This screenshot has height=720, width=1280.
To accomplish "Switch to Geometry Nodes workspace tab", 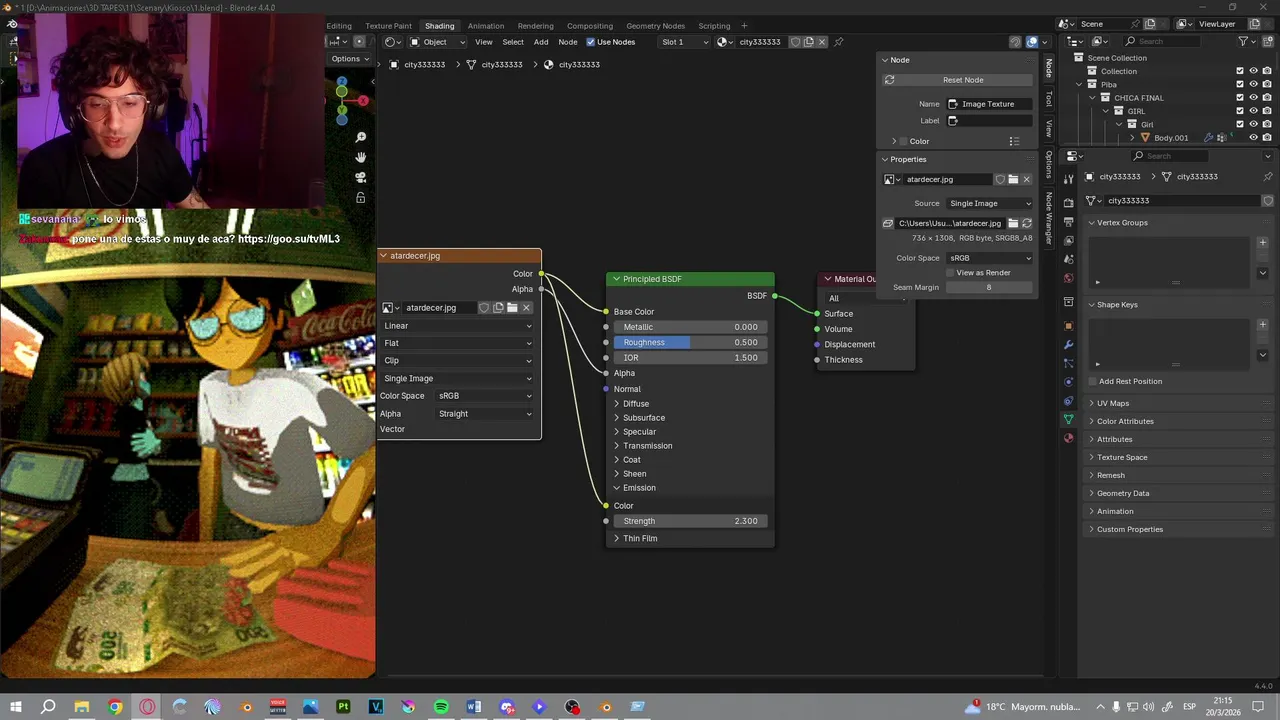I will click(655, 26).
